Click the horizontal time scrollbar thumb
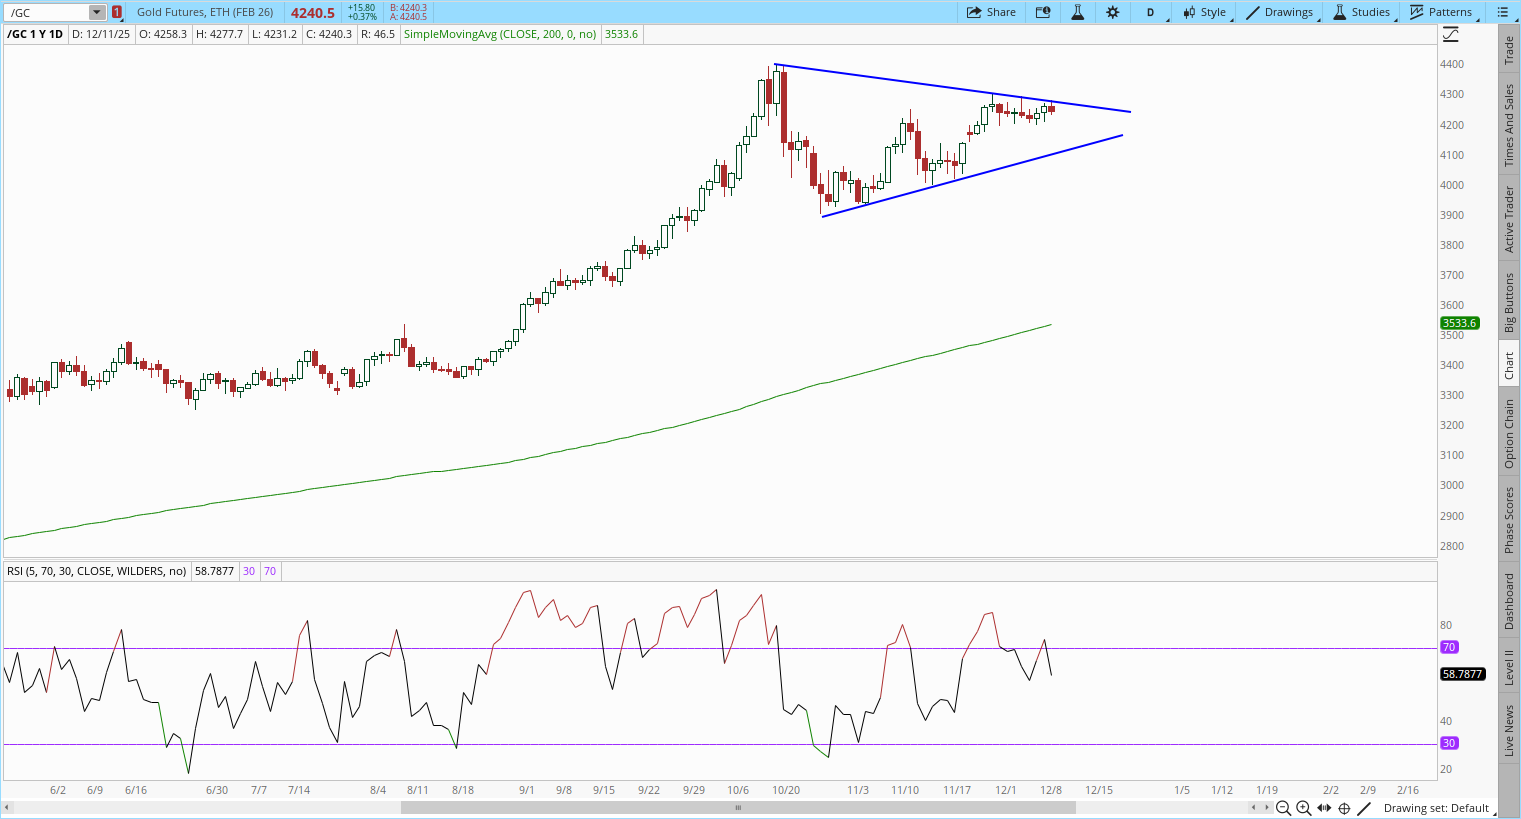This screenshot has height=819, width=1521. point(738,808)
